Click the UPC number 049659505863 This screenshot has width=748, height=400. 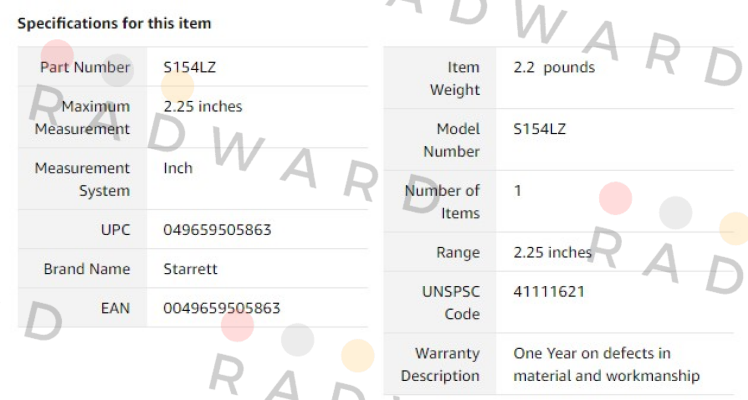coord(217,230)
